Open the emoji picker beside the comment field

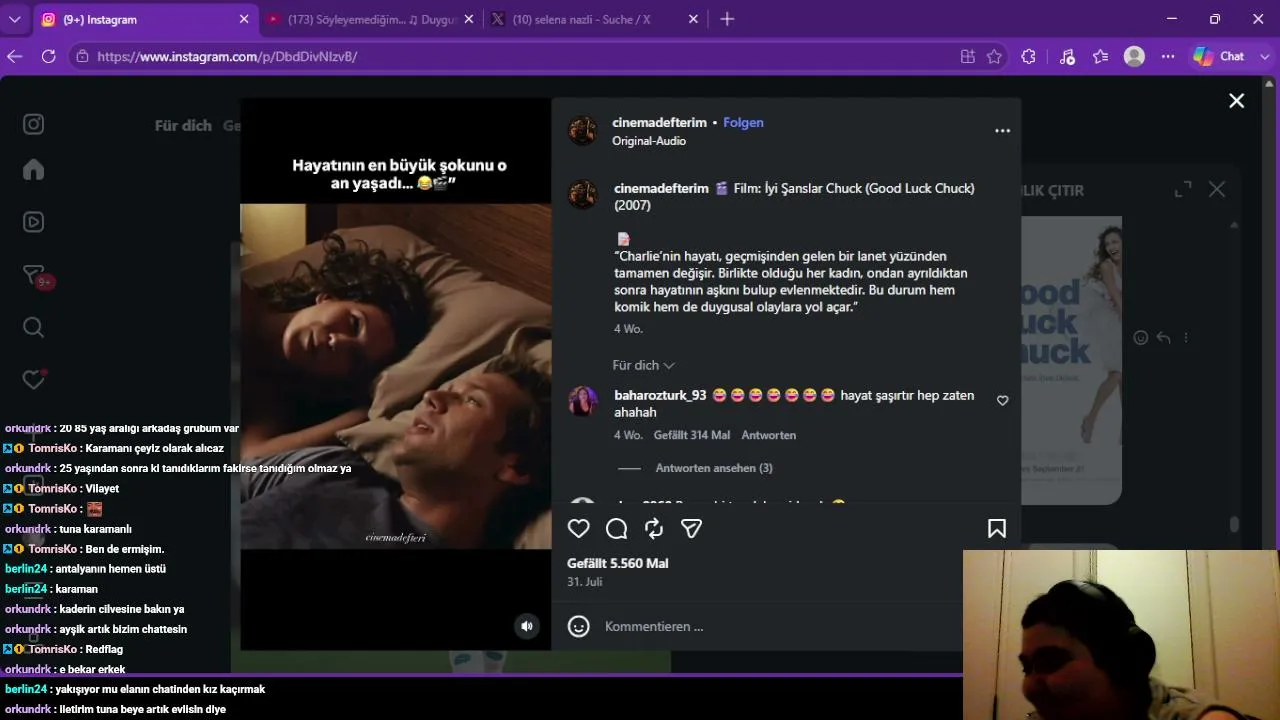tap(578, 626)
